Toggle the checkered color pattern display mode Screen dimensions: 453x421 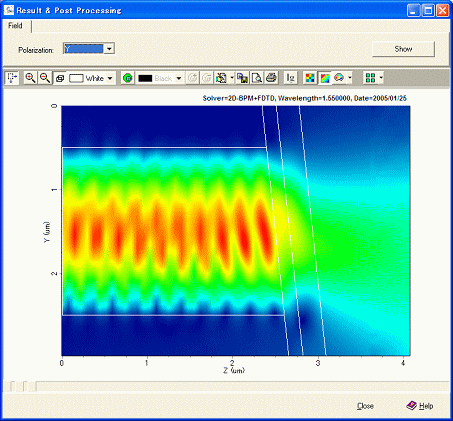coord(310,78)
